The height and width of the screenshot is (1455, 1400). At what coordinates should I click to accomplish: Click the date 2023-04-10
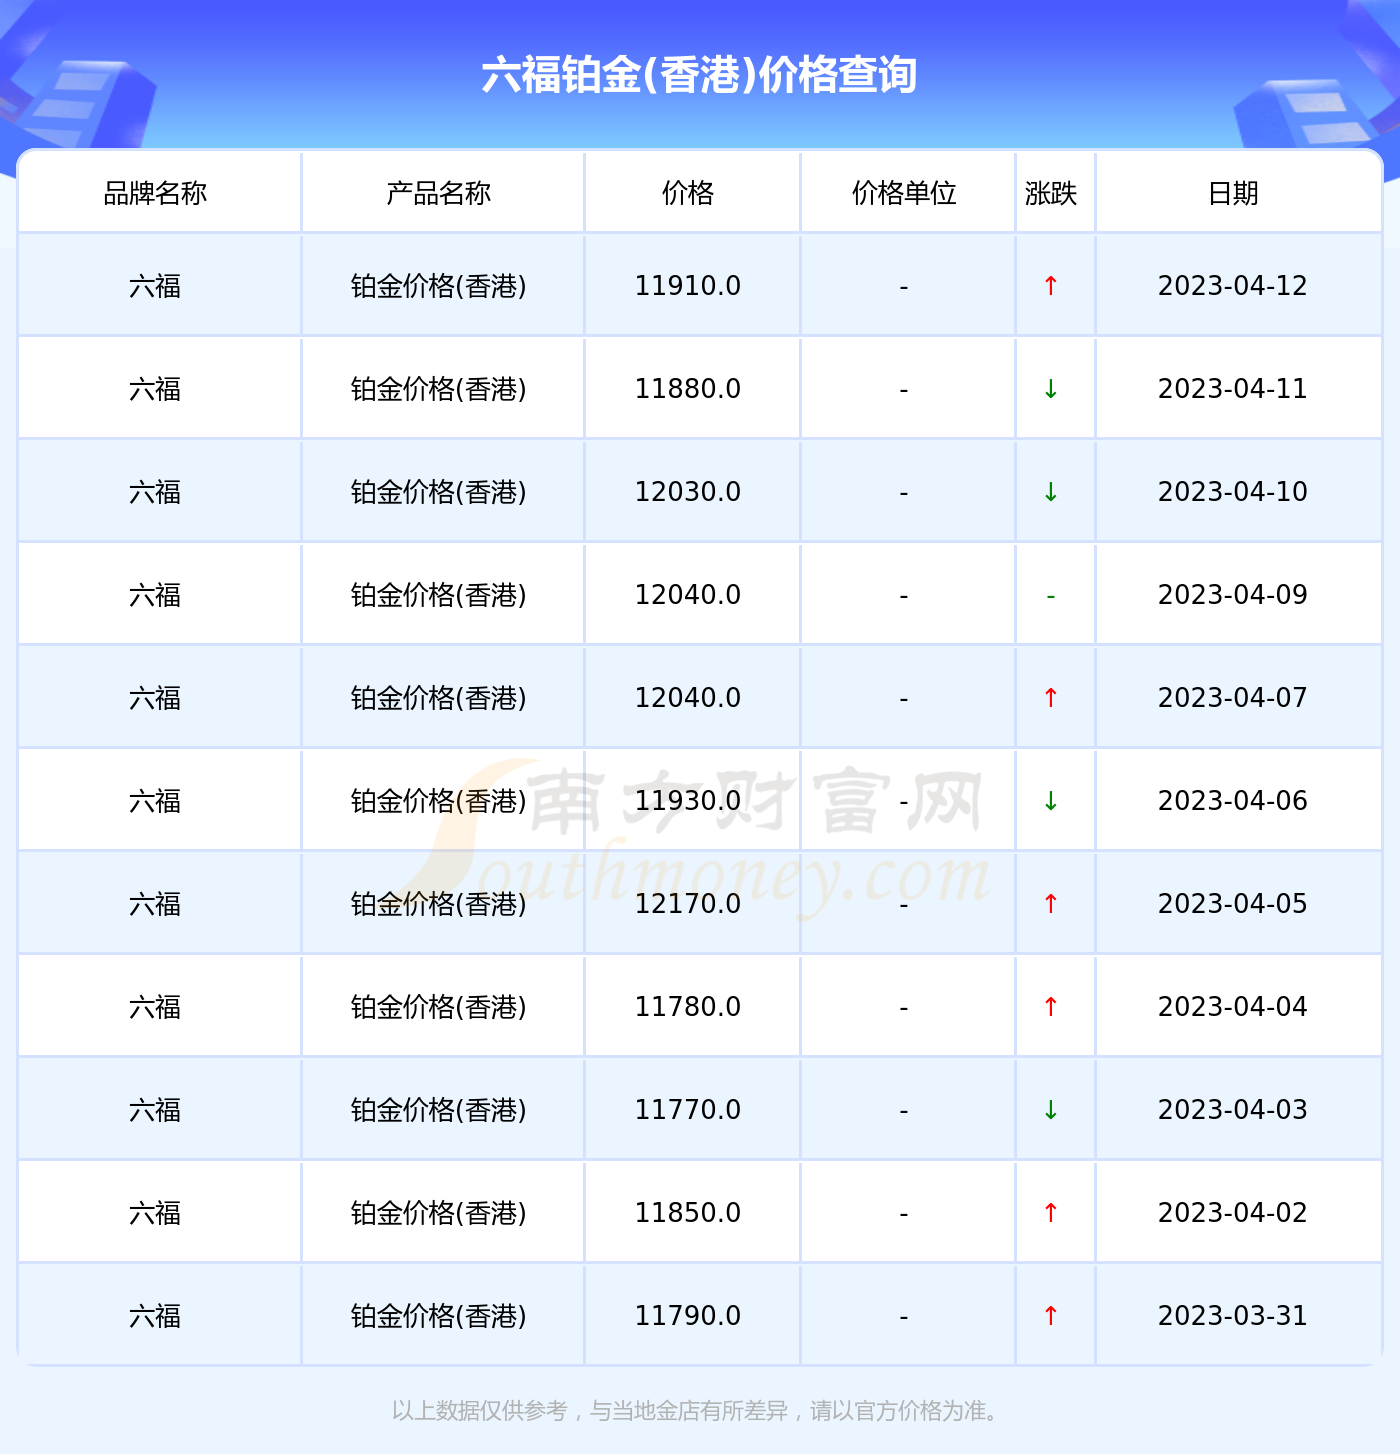tap(1233, 492)
